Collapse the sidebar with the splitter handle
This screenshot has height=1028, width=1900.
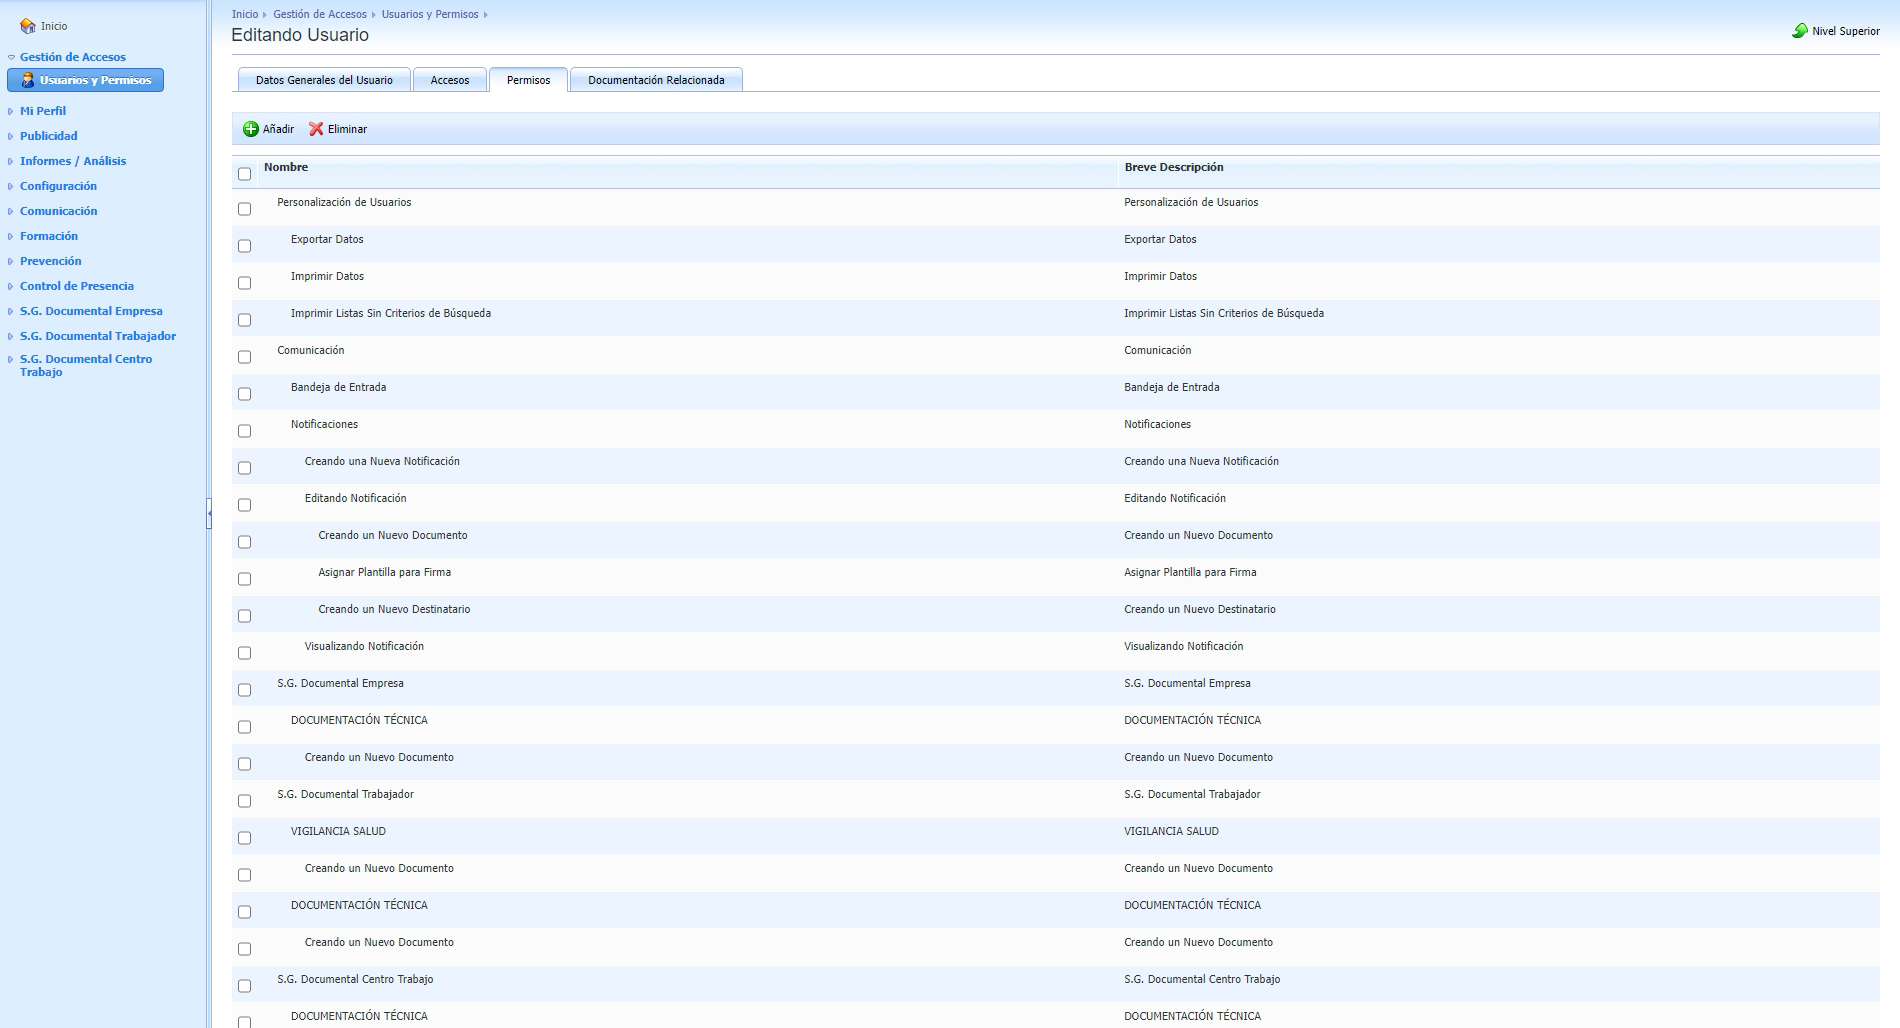click(209, 513)
